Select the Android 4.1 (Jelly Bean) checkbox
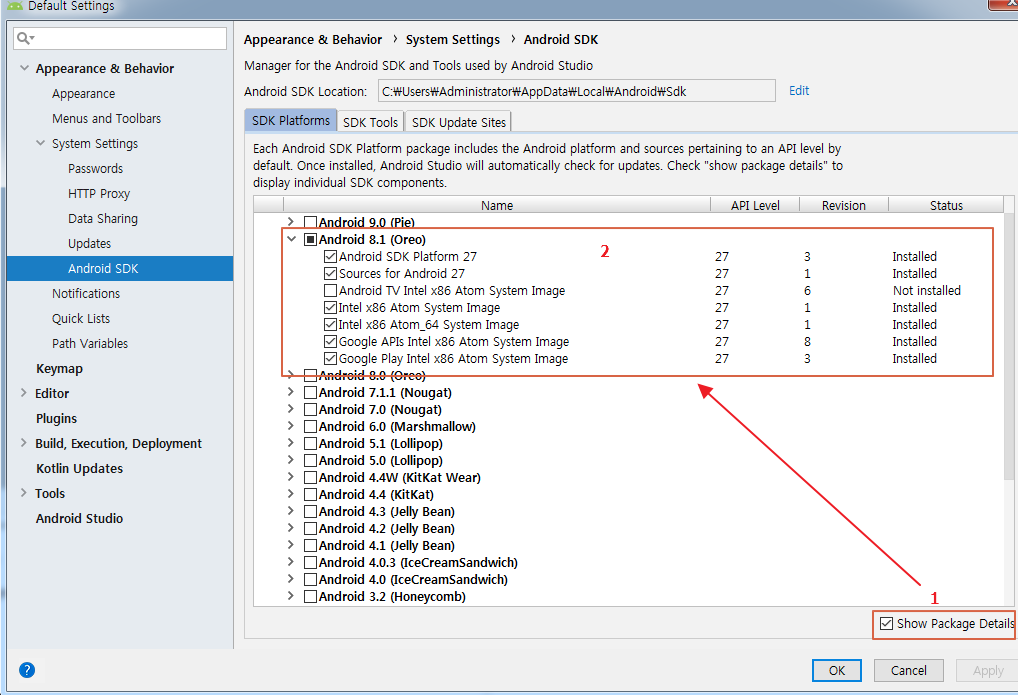The height and width of the screenshot is (695, 1018). 310,546
